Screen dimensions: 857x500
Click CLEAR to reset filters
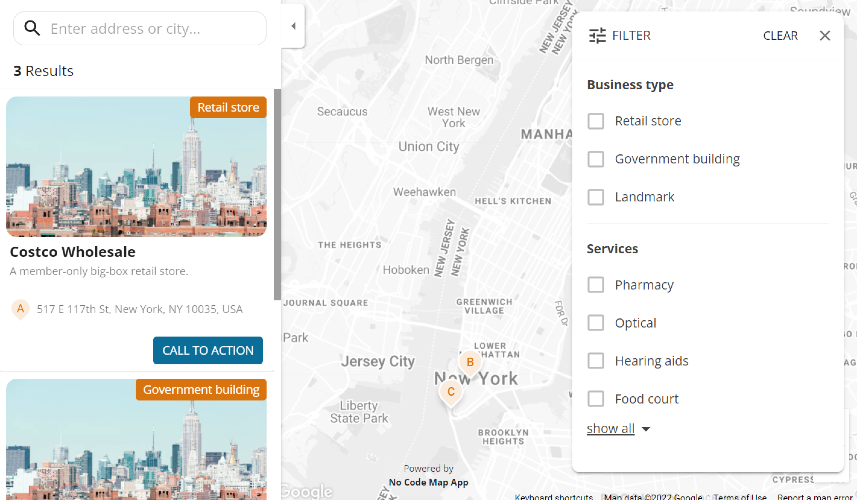tap(780, 36)
